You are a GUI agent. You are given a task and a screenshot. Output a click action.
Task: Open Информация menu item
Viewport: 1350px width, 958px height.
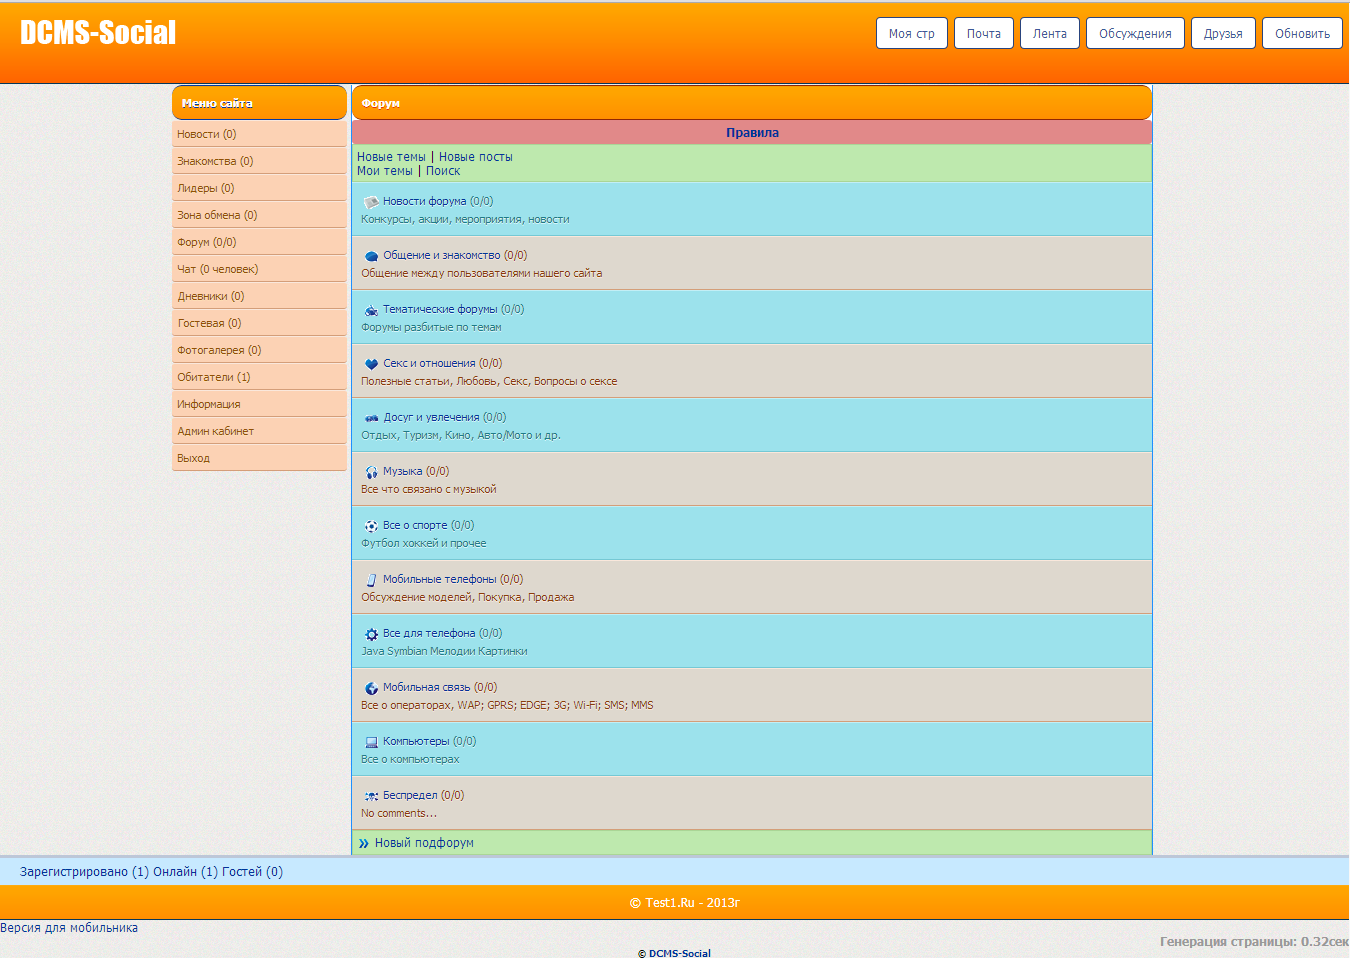click(x=259, y=404)
